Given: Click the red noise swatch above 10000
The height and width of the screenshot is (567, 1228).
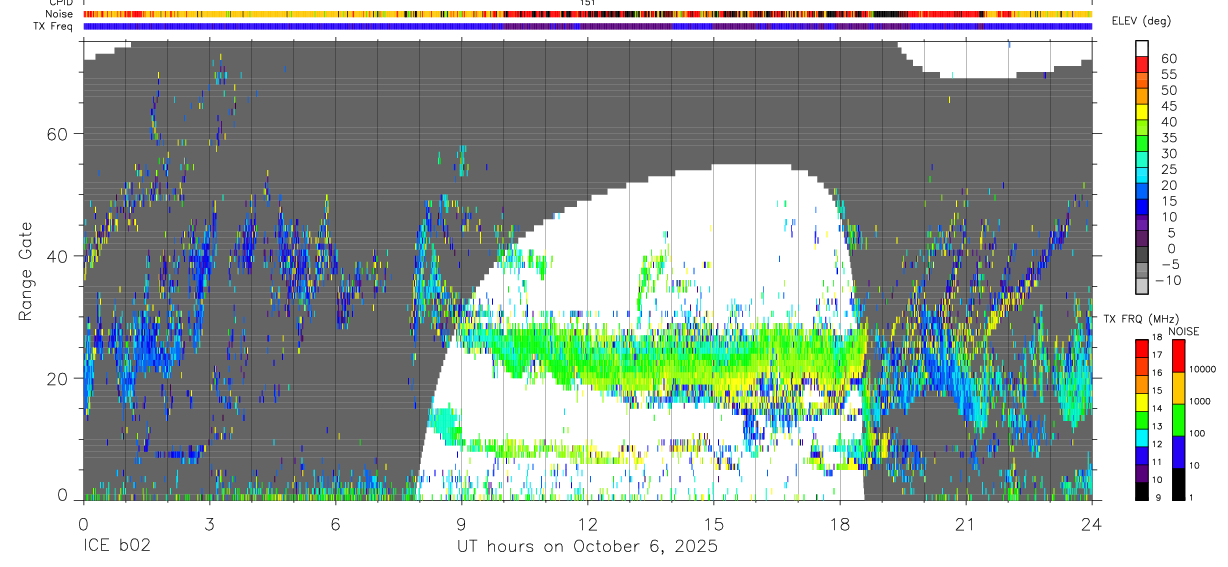Looking at the screenshot, I should click(x=1178, y=355).
